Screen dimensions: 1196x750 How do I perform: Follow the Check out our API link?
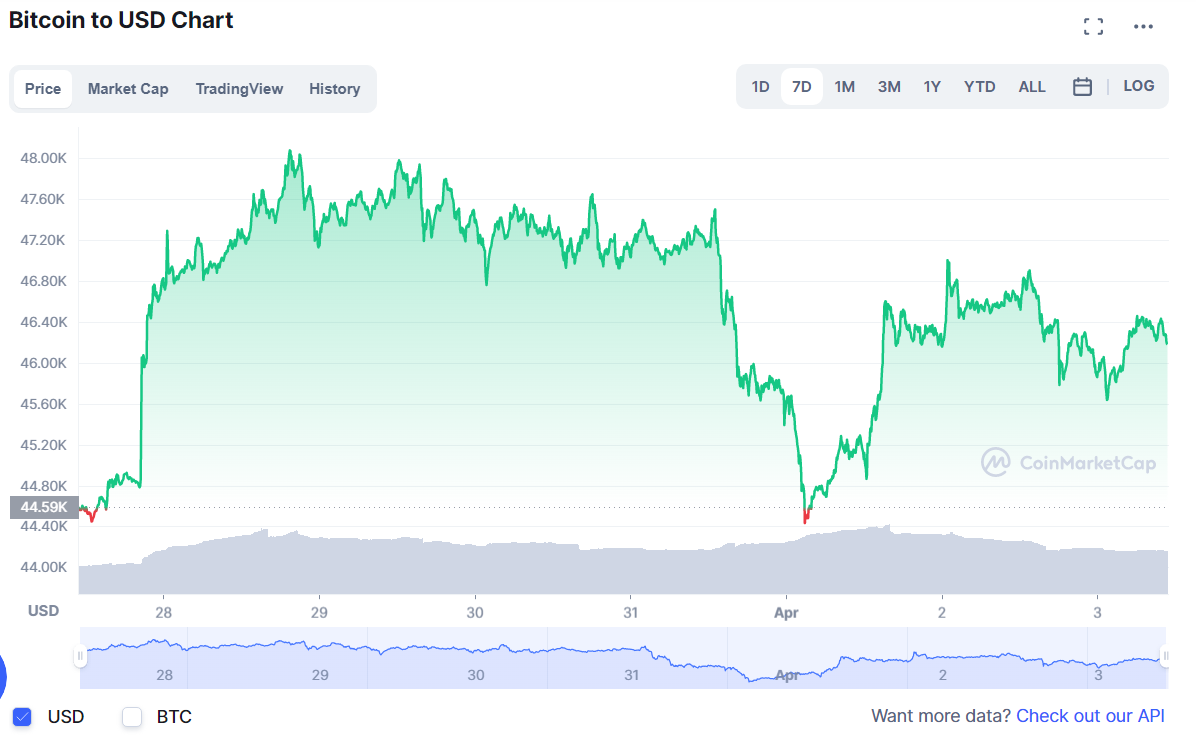coord(1089,716)
